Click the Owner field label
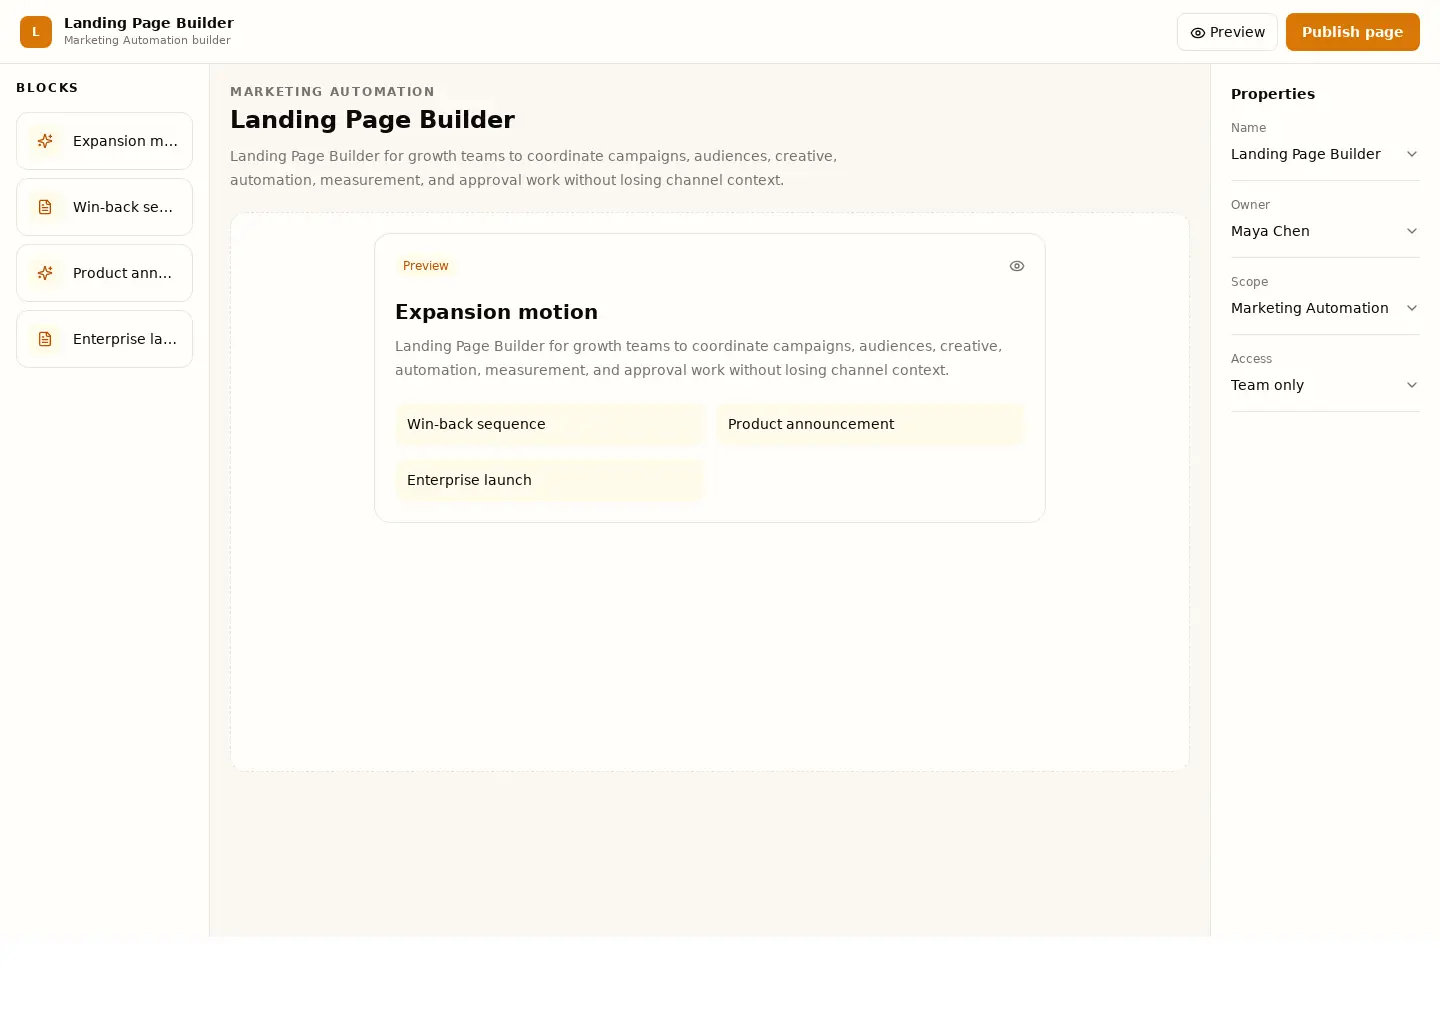 tap(1250, 205)
